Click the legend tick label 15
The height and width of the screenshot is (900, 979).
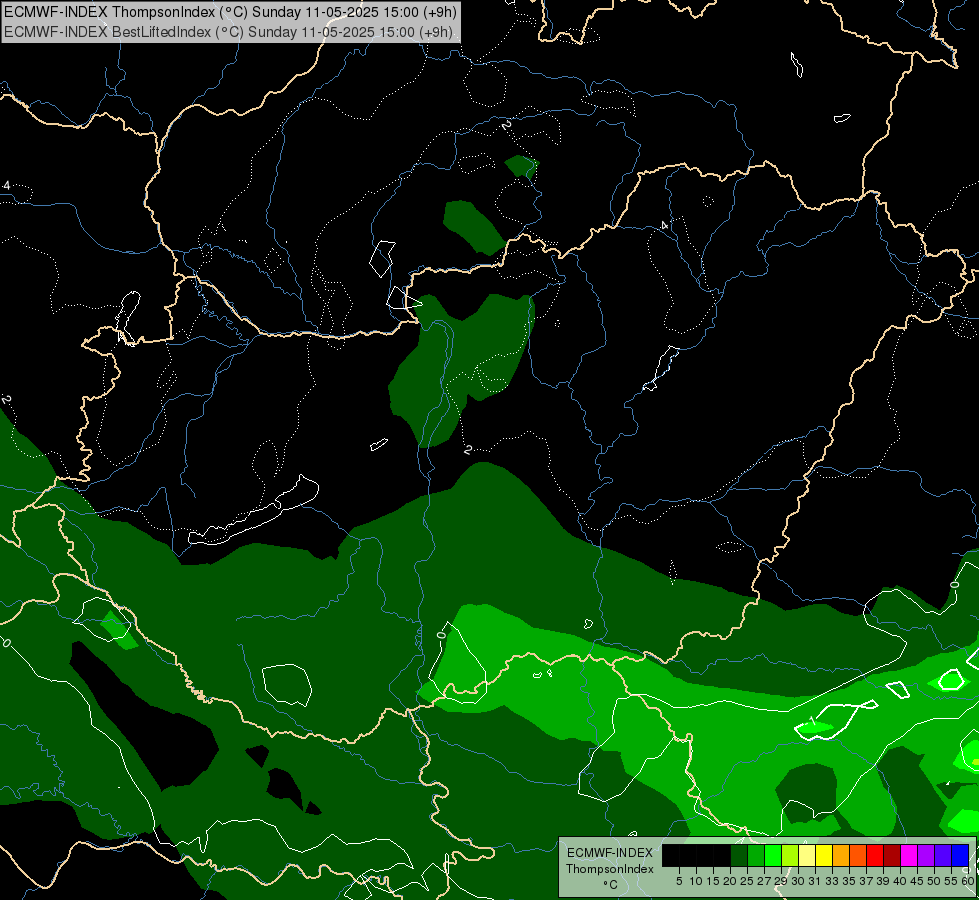coord(713,881)
